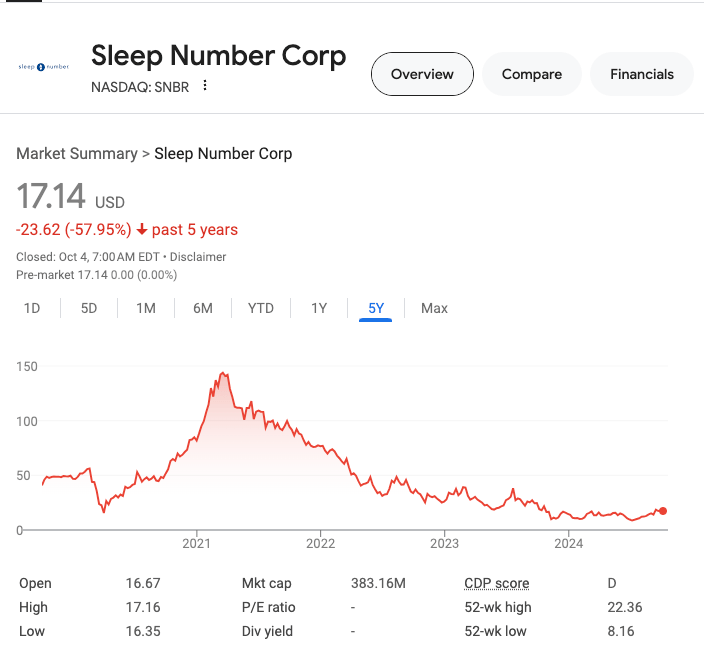This screenshot has width=704, height=654.
Task: Click the 2023 label on chart axis
Action: coord(444,544)
